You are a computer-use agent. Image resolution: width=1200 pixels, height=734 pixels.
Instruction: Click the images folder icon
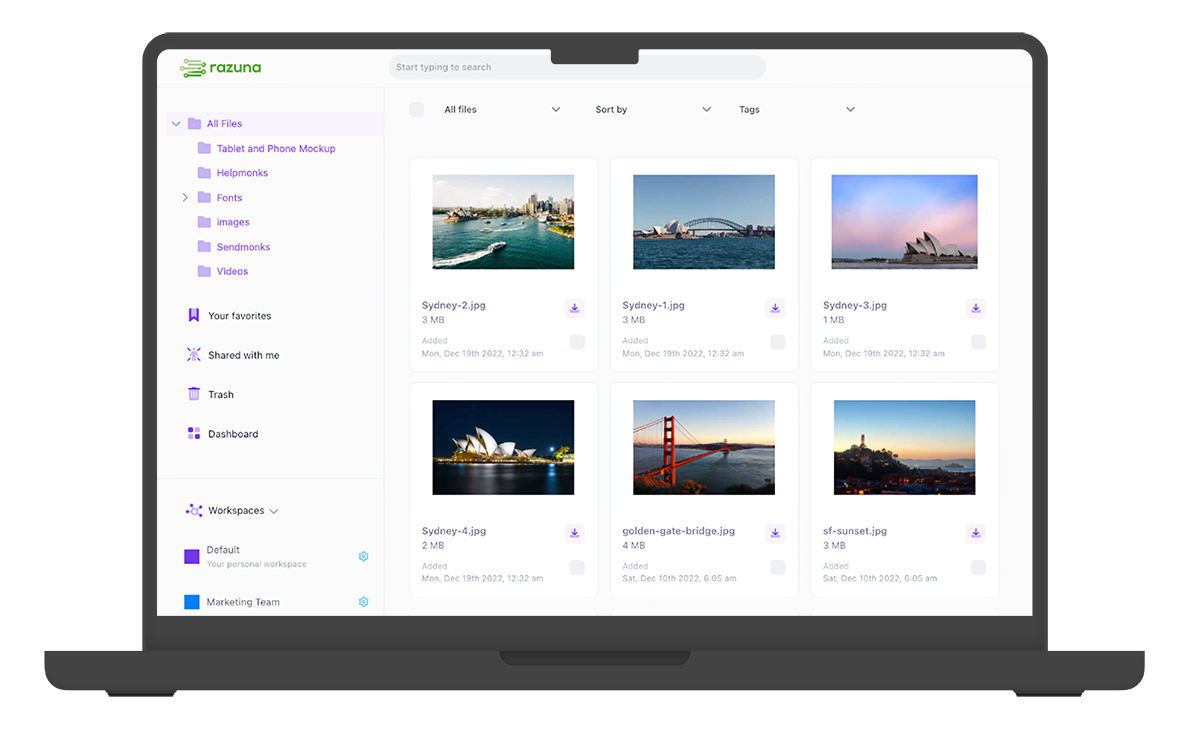[x=204, y=222]
